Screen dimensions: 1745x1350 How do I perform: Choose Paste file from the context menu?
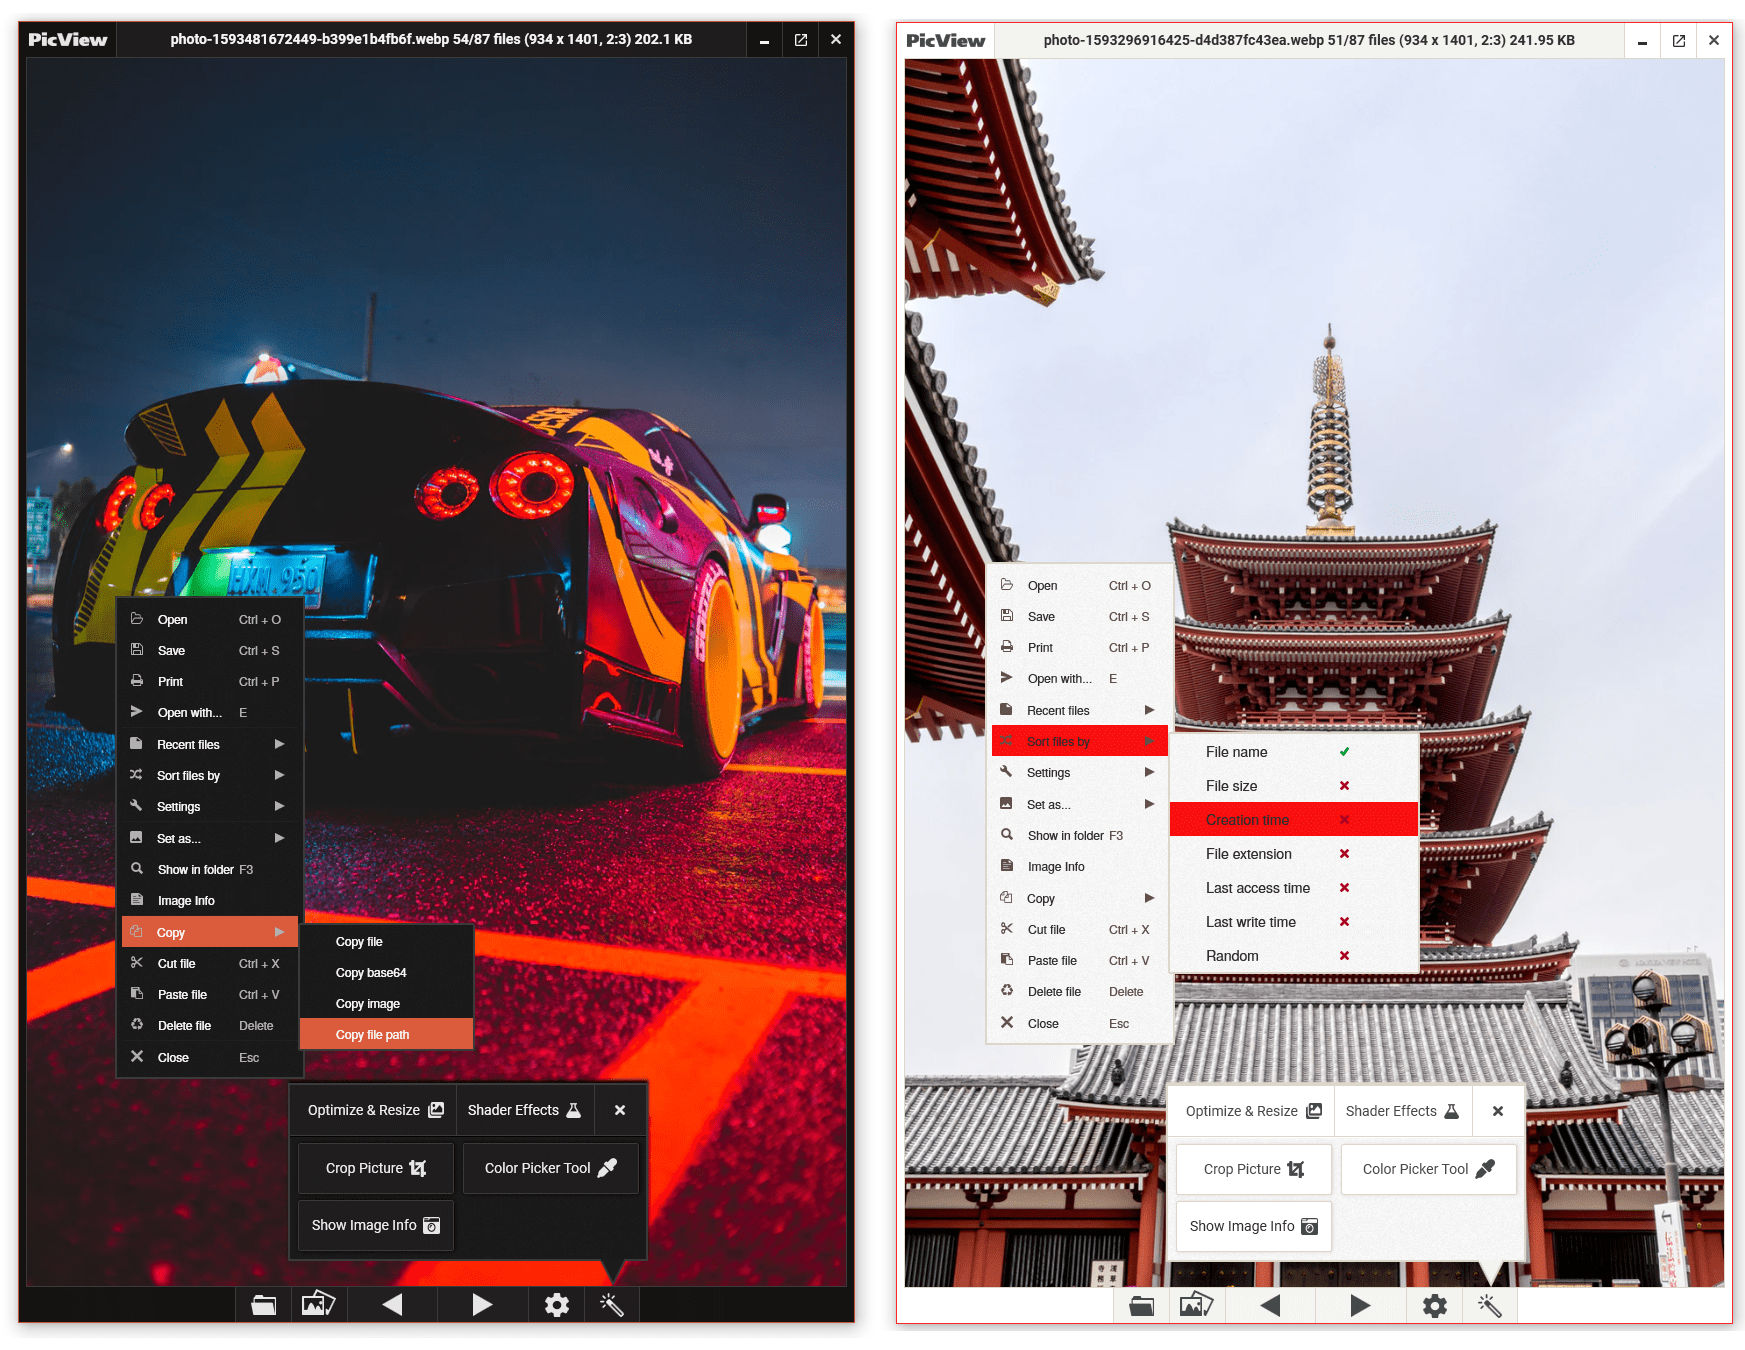point(183,994)
